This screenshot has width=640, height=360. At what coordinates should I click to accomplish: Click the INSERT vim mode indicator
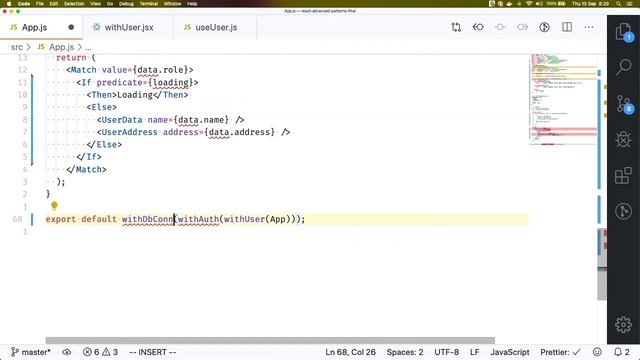(x=153, y=352)
